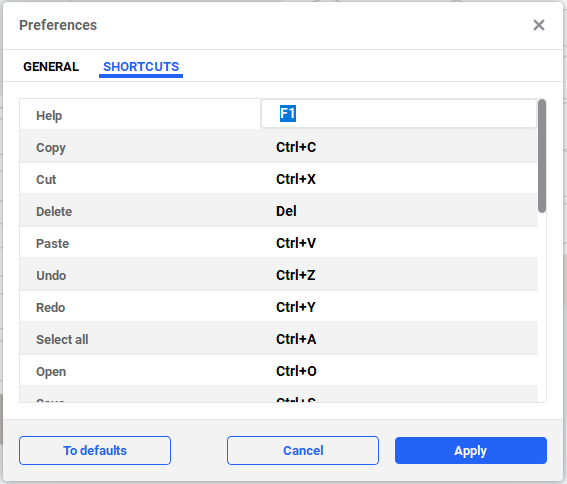Viewport: 567px width, 484px height.
Task: Apply the preferences changes
Action: (x=470, y=450)
